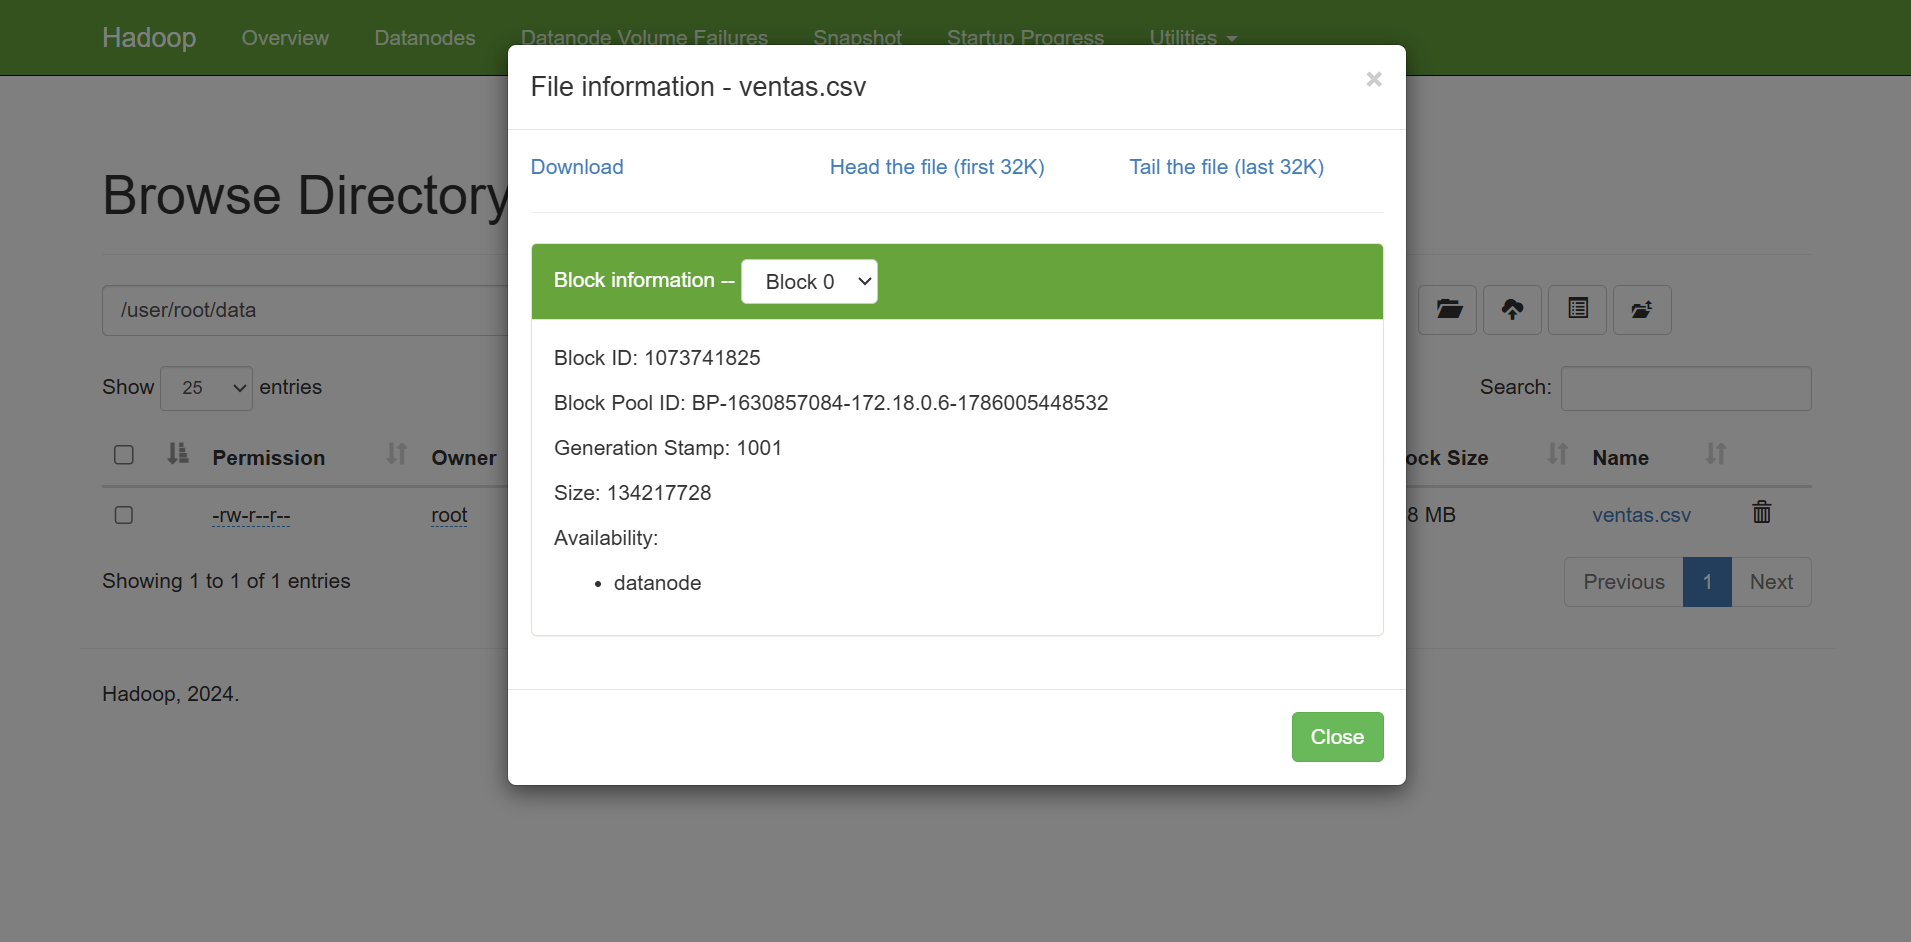This screenshot has height=942, width=1911.
Task: Open Head the file (first 32K)
Action: [937, 167]
